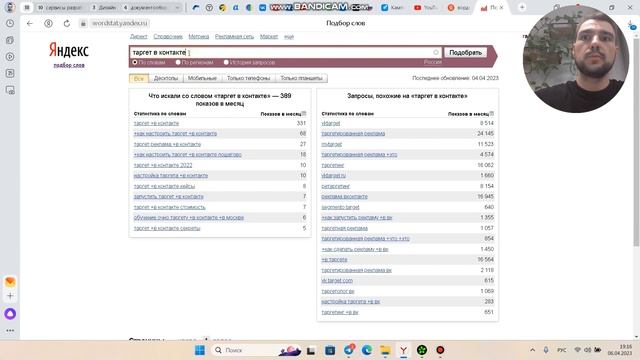Open the 'ещё' services menu link
Image resolution: width=640 pixels, height=360 pixels.
tap(289, 37)
